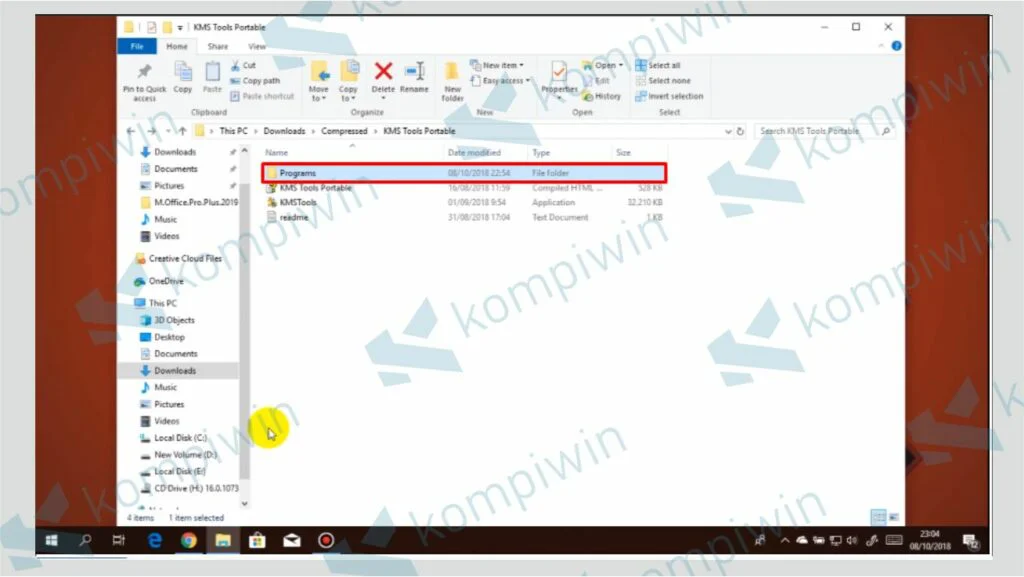Screen dimensions: 1024x577
Task: Open Local Disk (E:) in navigation pane
Action: coord(173,471)
